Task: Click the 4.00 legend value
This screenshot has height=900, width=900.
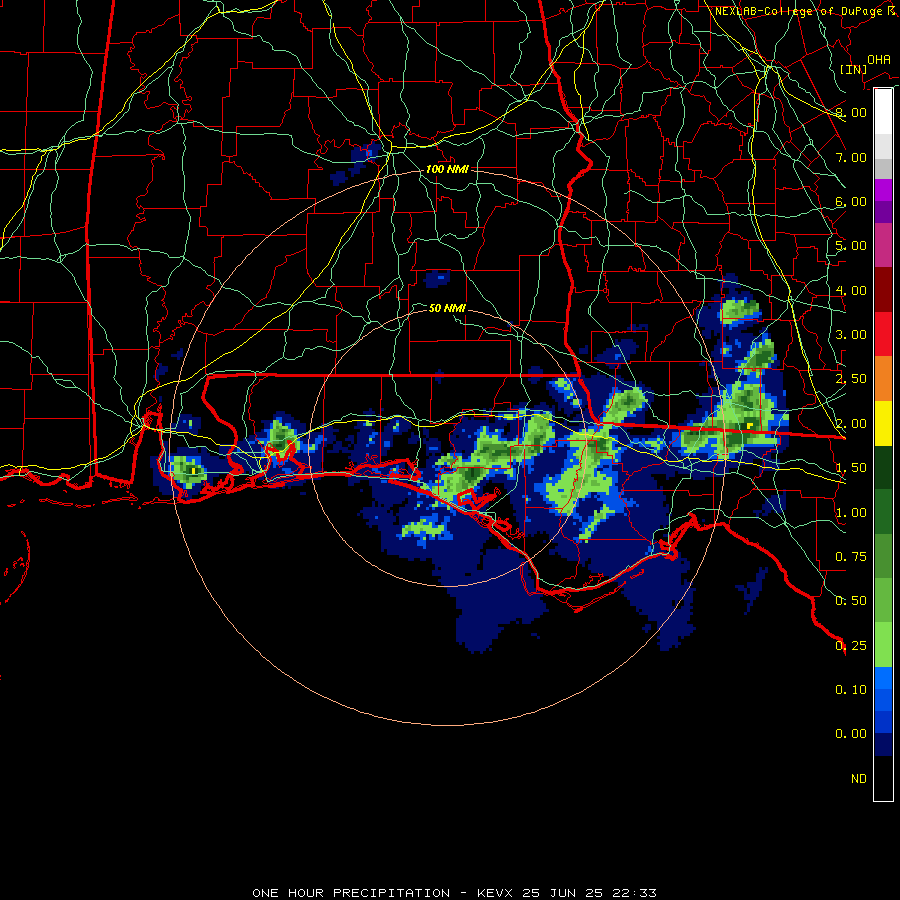Action: point(851,290)
